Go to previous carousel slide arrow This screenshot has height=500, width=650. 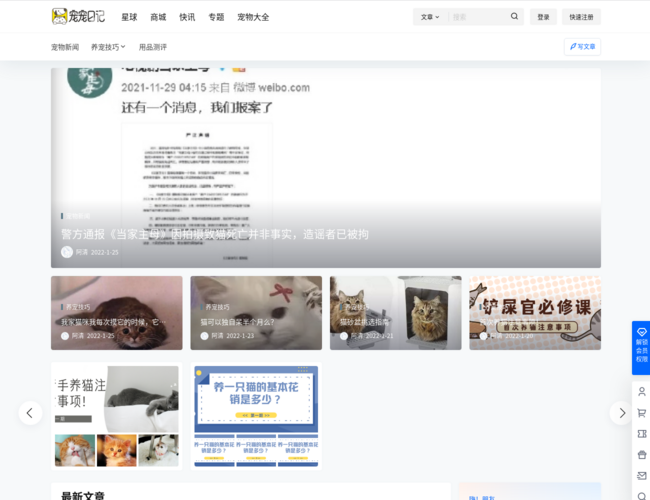(x=30, y=413)
